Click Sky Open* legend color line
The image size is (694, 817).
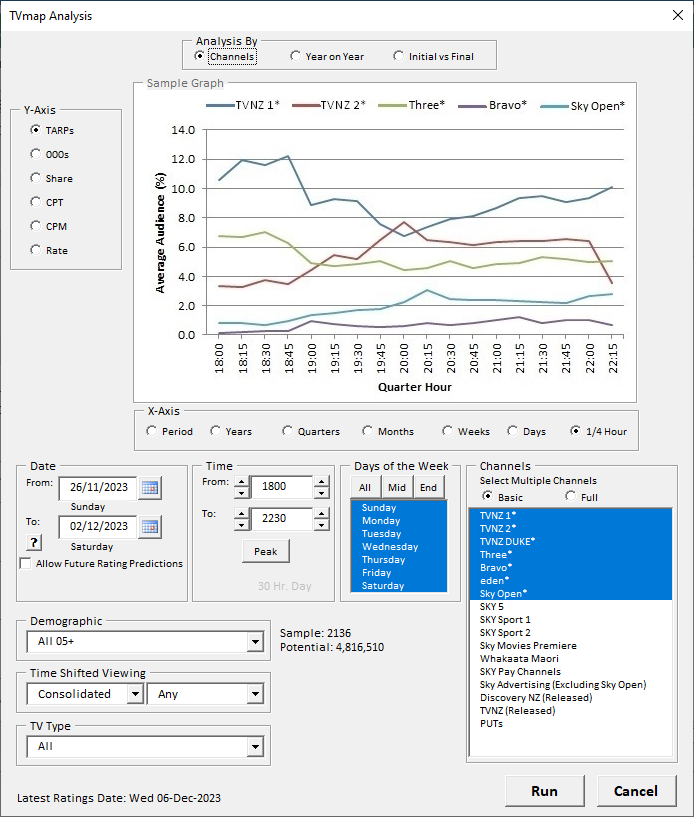pyautogui.click(x=554, y=106)
